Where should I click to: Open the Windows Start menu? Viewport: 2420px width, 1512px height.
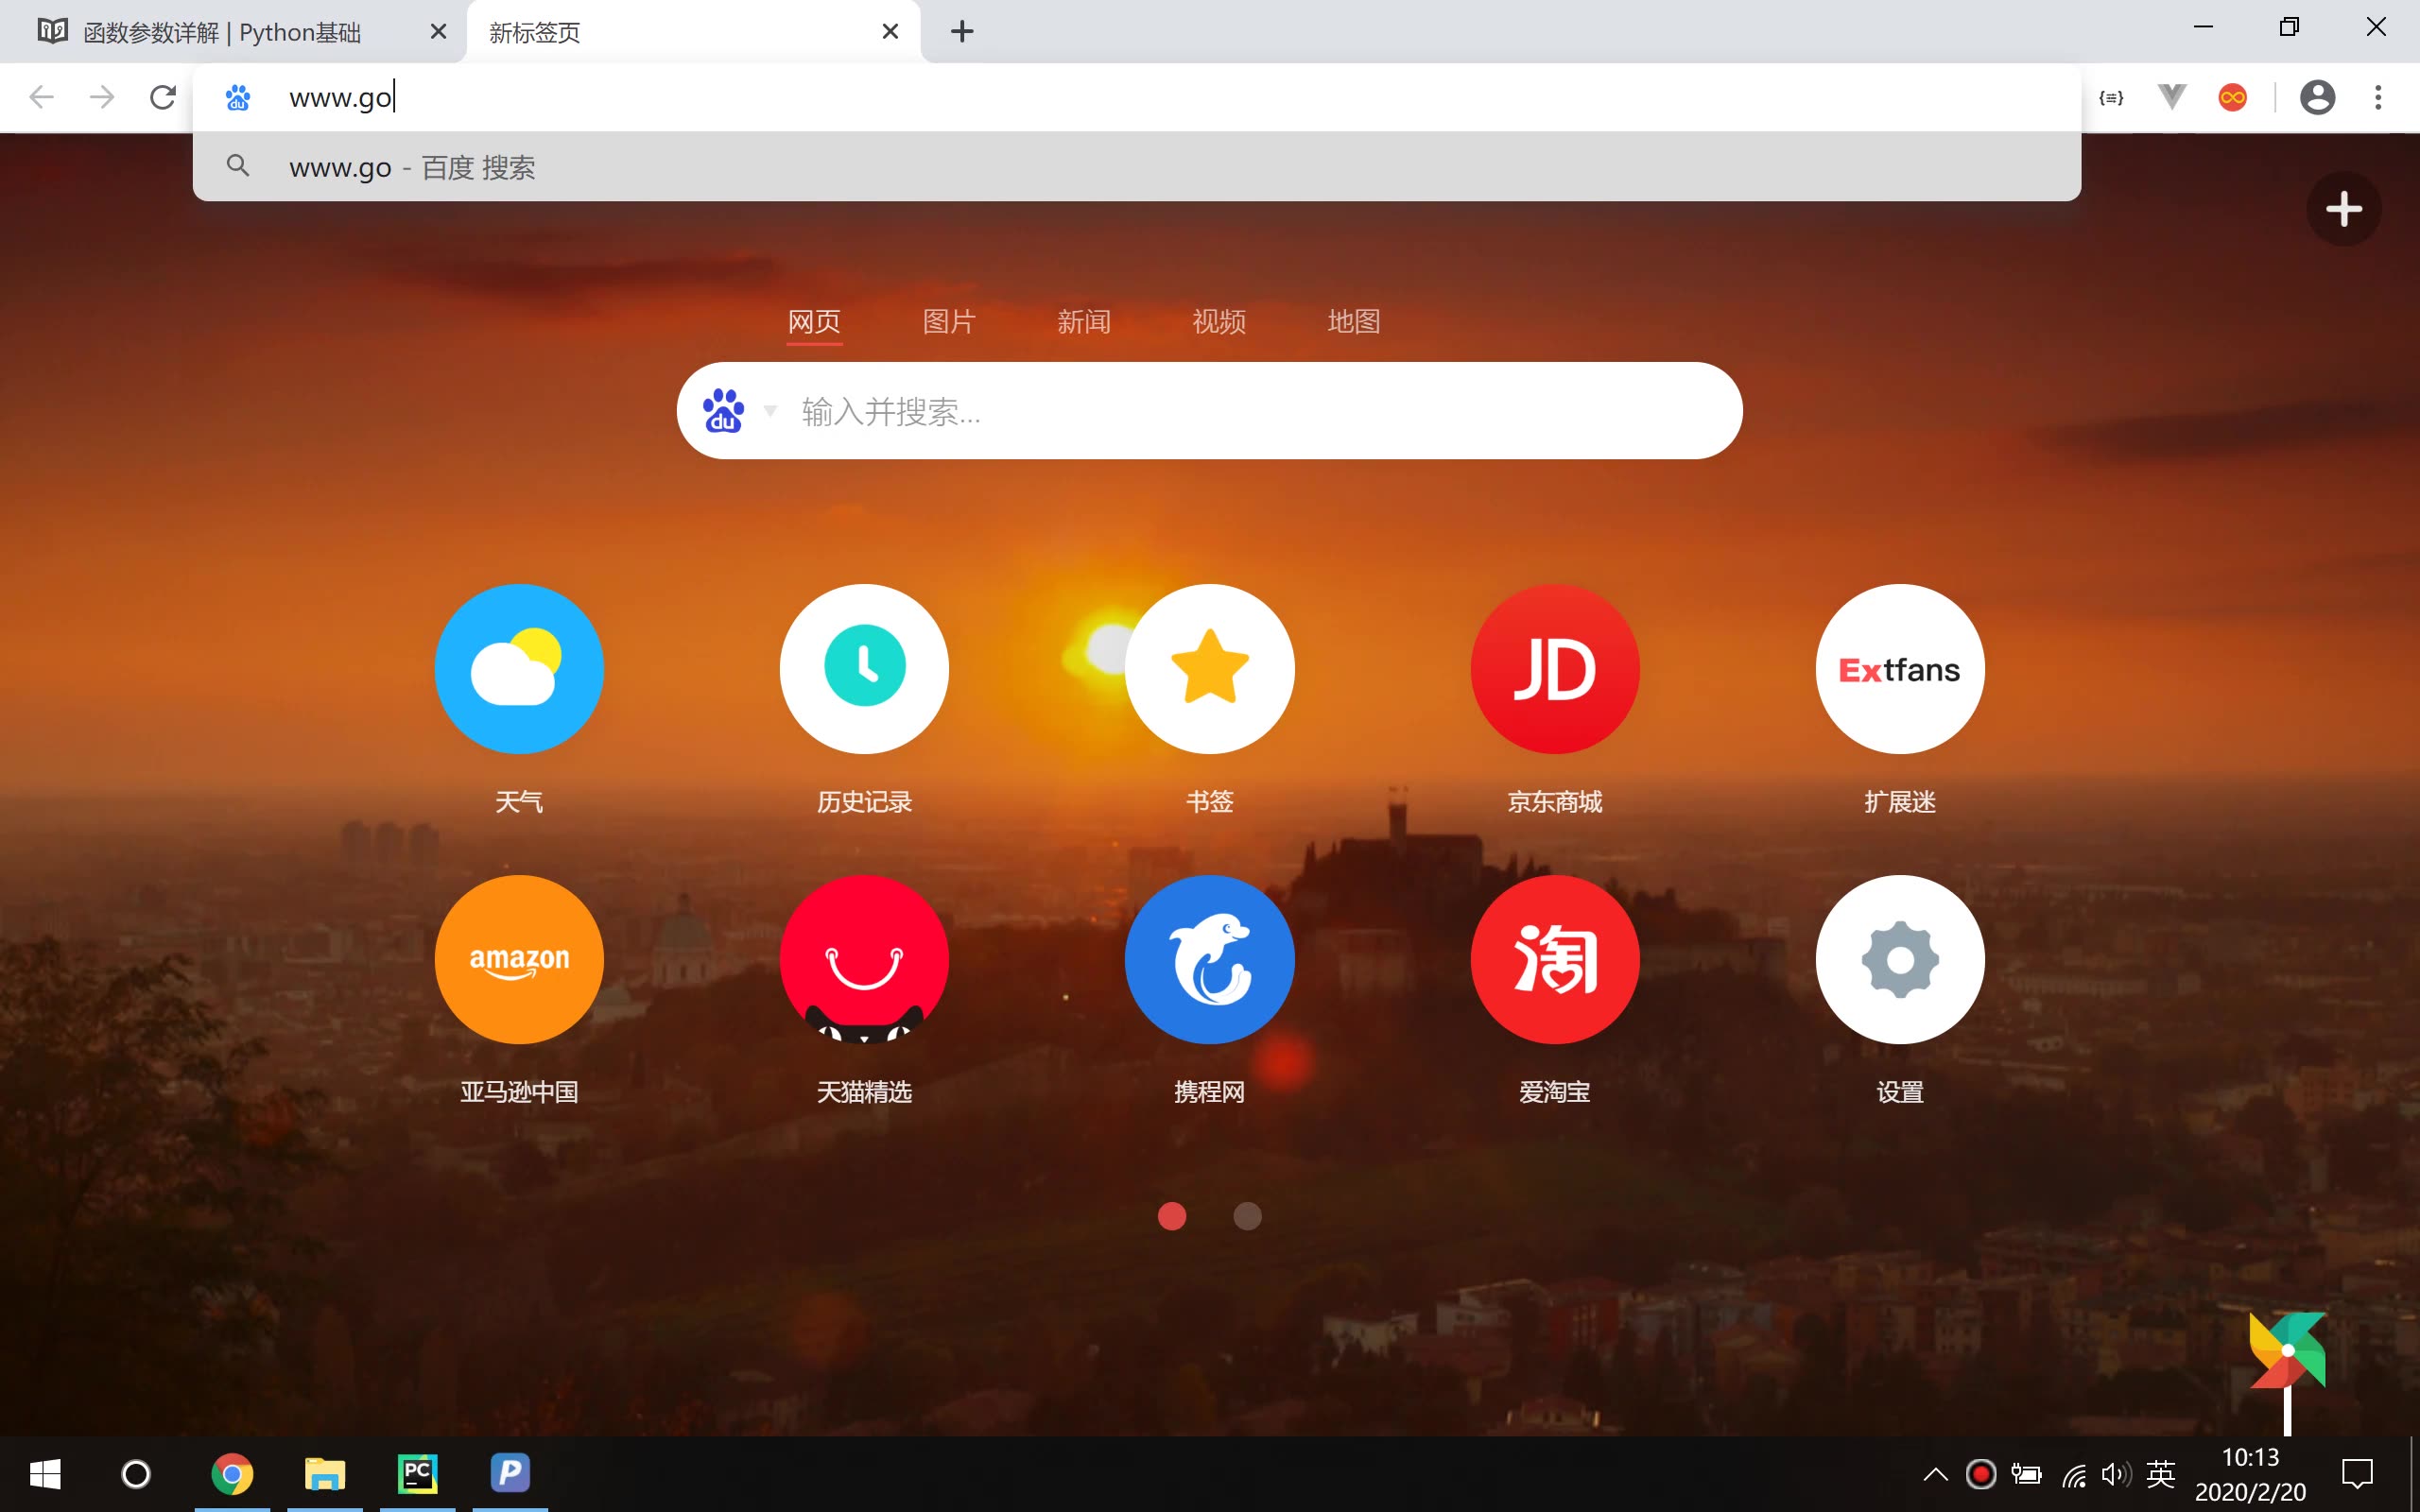(45, 1473)
